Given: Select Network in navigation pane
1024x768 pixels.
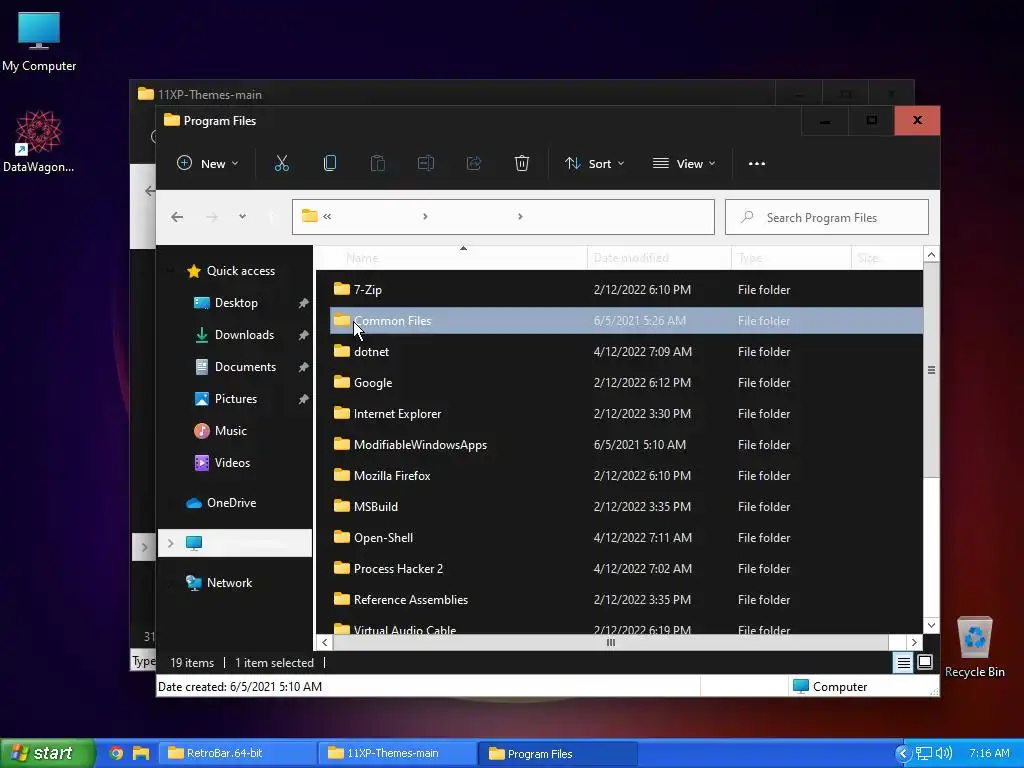Looking at the screenshot, I should coord(229,583).
